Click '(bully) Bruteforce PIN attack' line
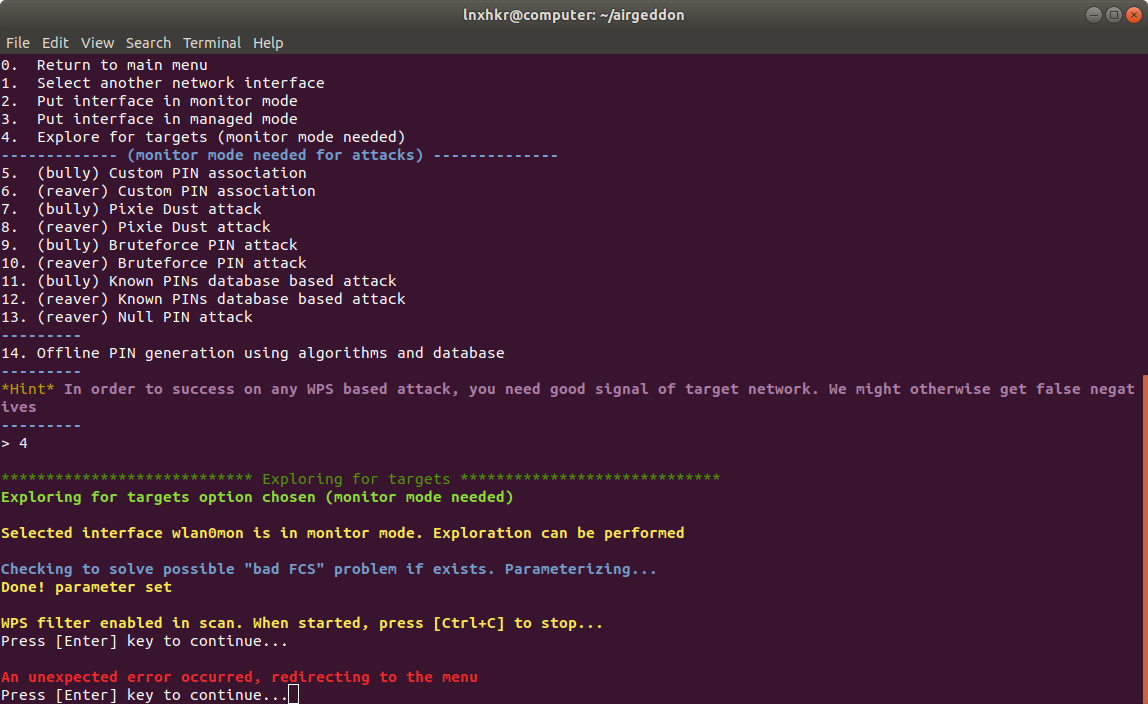Image resolution: width=1148 pixels, height=704 pixels. pyautogui.click(x=149, y=245)
